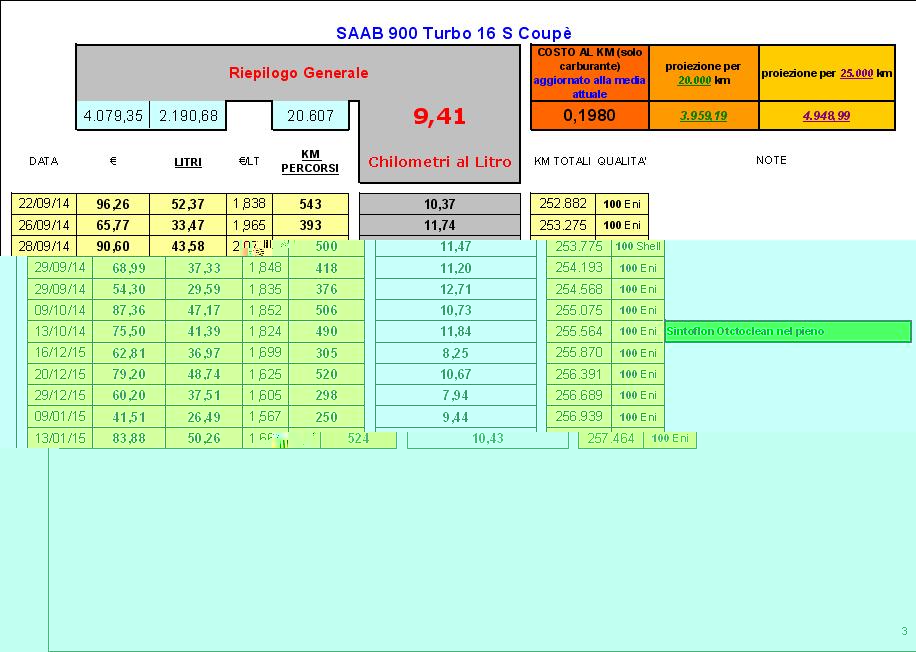Select price per litre 1,838

pyautogui.click(x=249, y=204)
